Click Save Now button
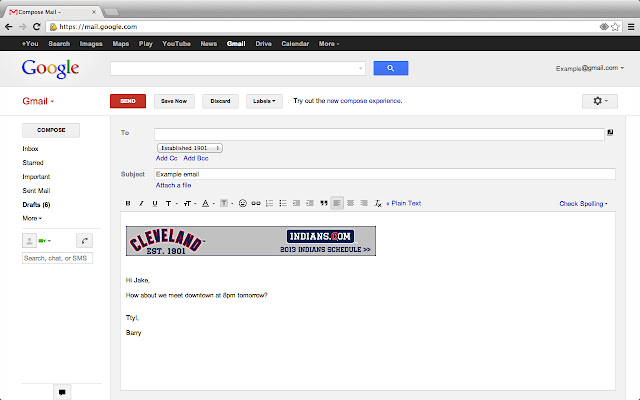 coord(174,101)
